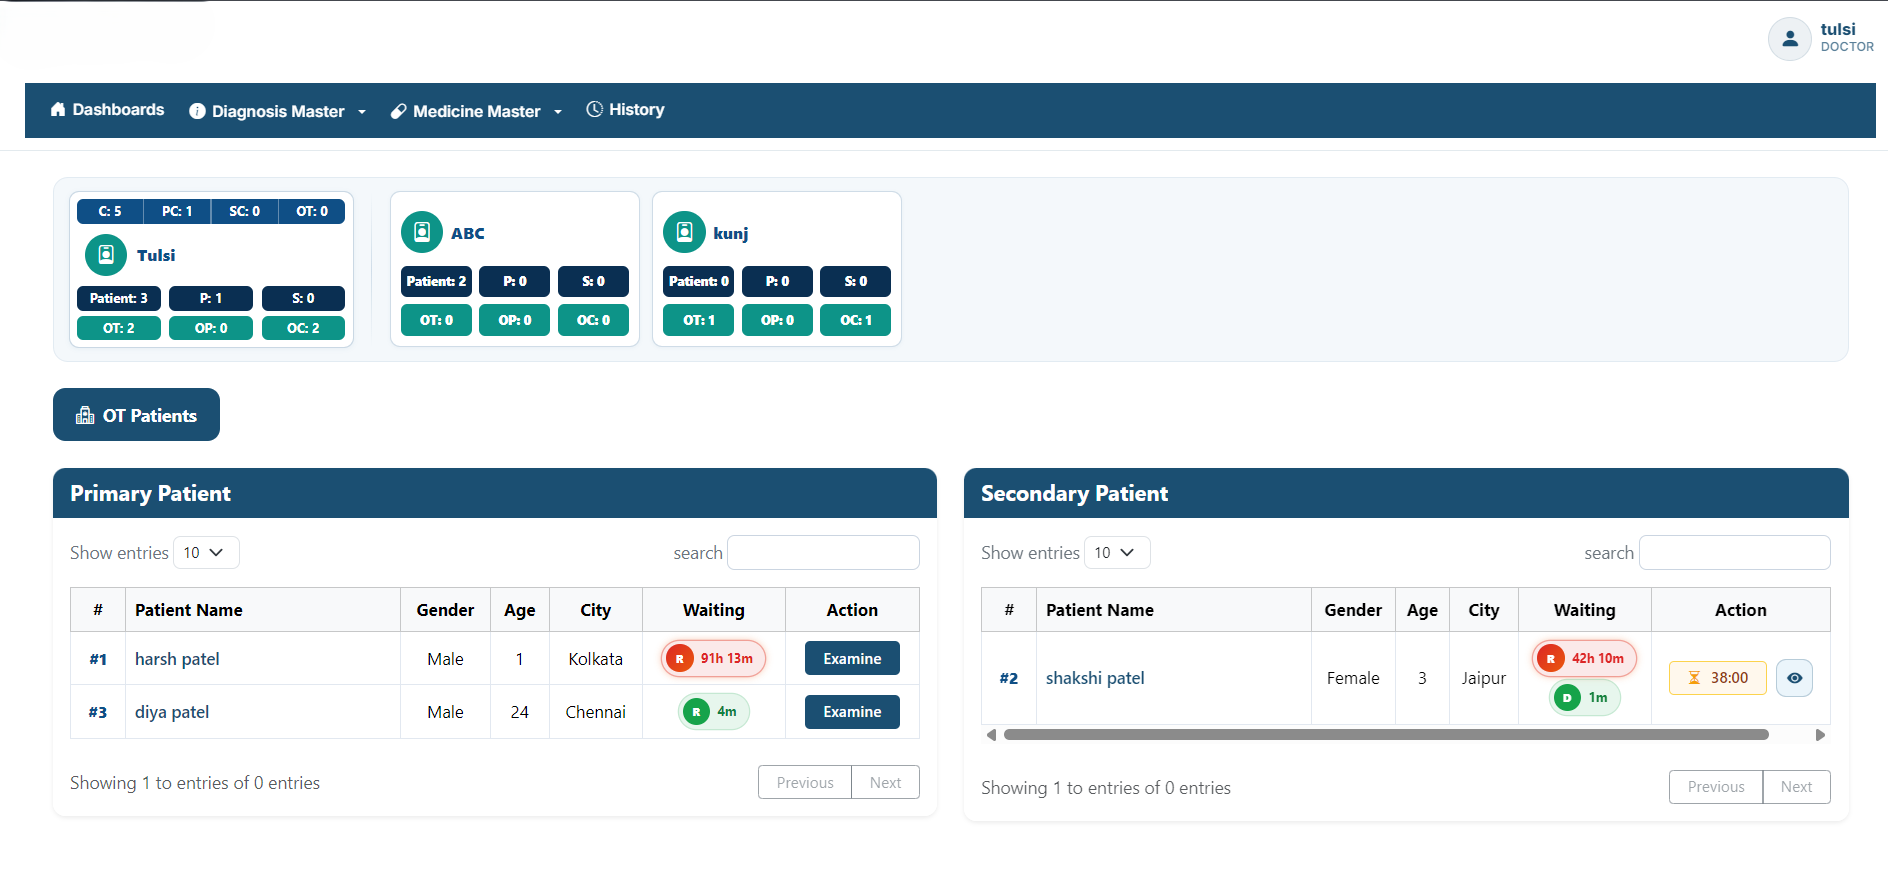Sort Primary Patient table by Waiting column

pos(714,610)
